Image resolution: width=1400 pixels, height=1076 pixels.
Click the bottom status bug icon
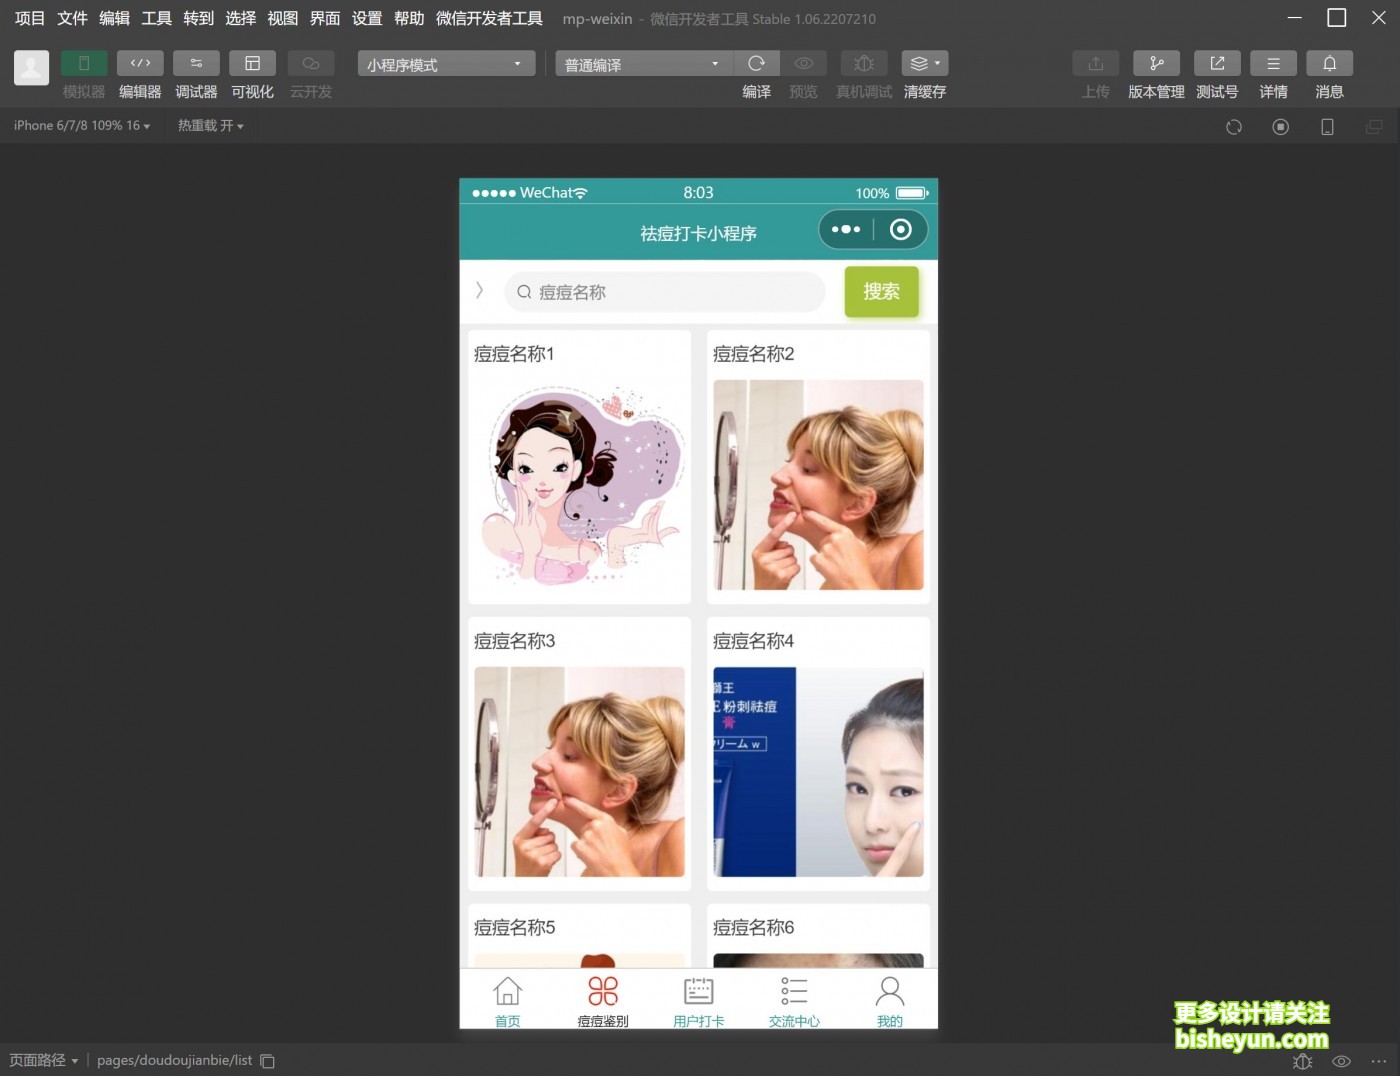(1302, 1061)
